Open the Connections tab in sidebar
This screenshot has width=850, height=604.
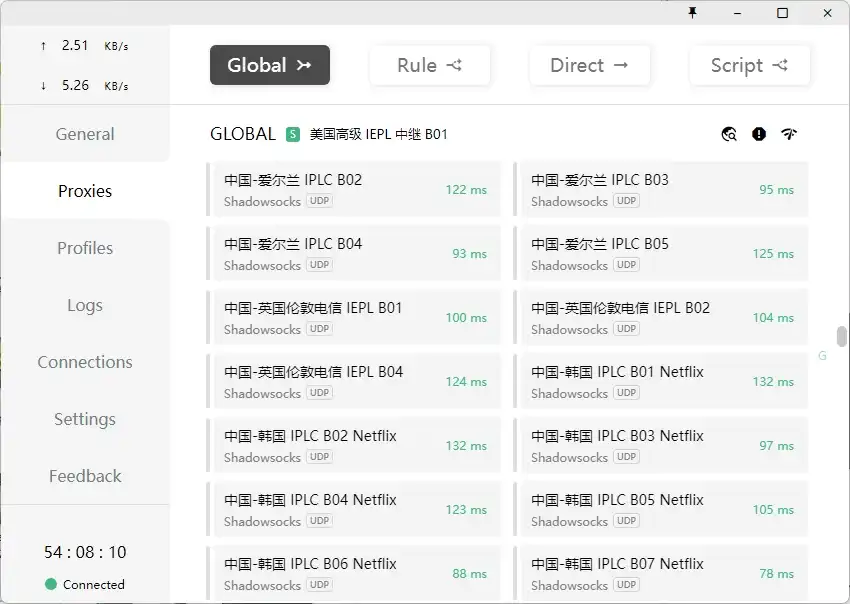(85, 362)
